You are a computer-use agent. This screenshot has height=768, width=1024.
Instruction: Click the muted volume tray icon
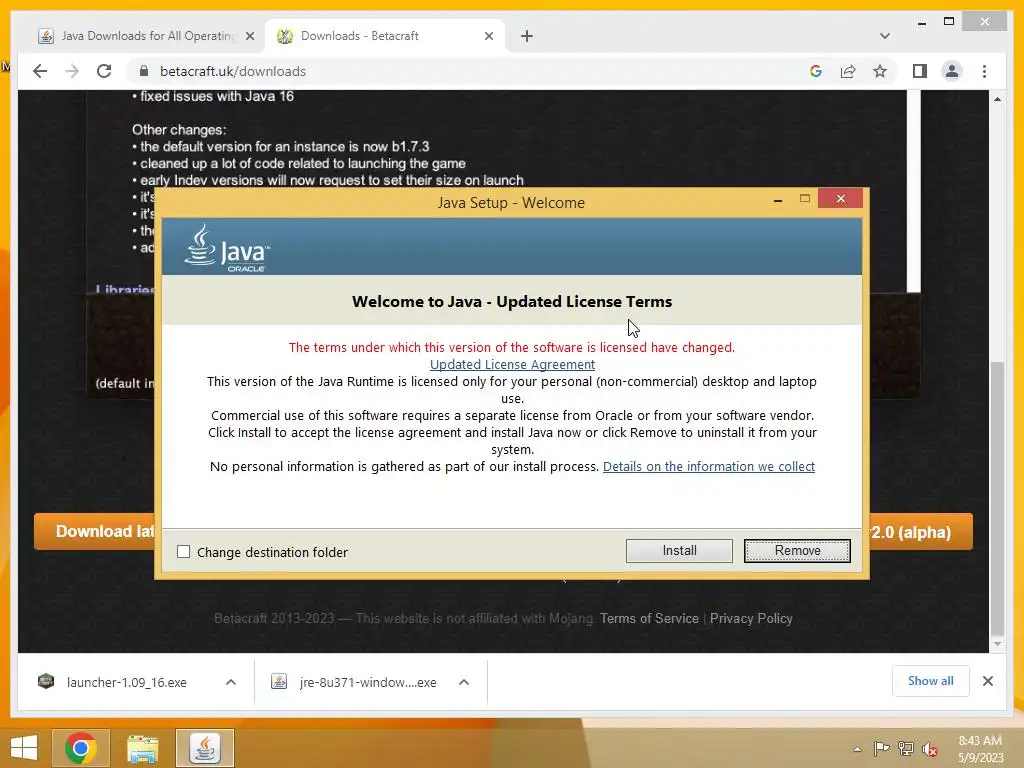[929, 748]
